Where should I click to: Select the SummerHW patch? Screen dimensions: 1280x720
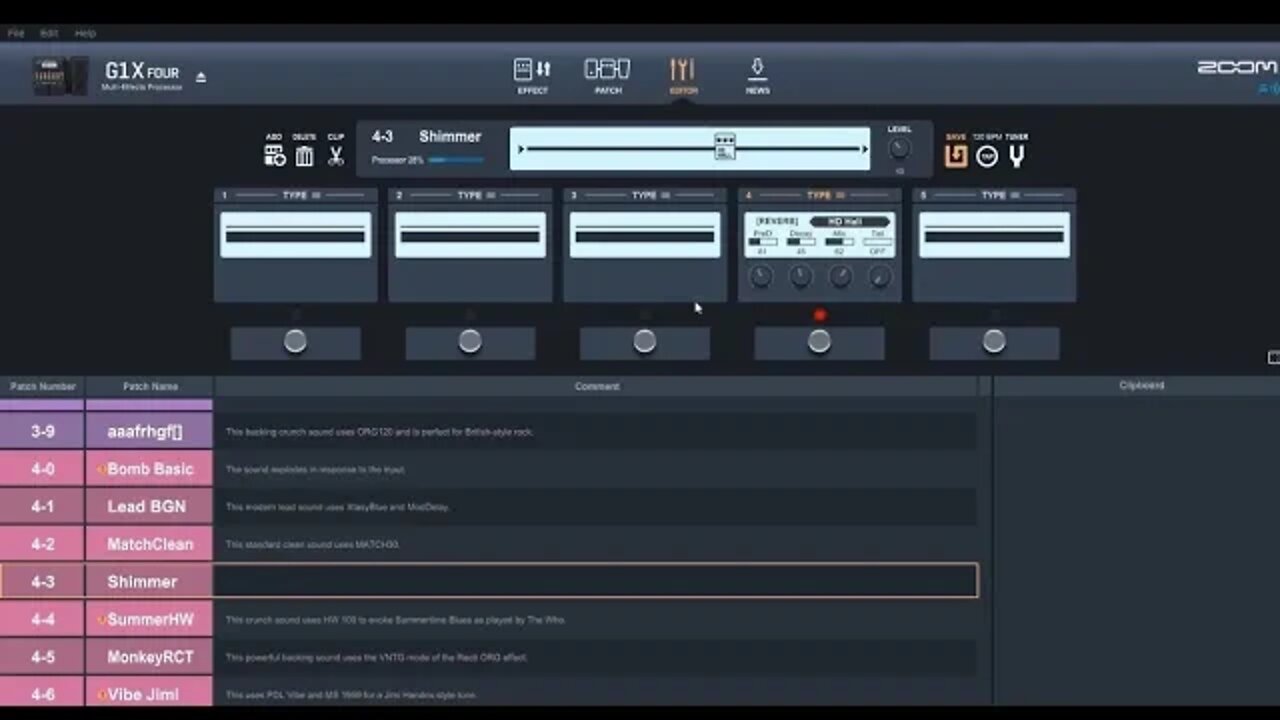click(x=150, y=619)
